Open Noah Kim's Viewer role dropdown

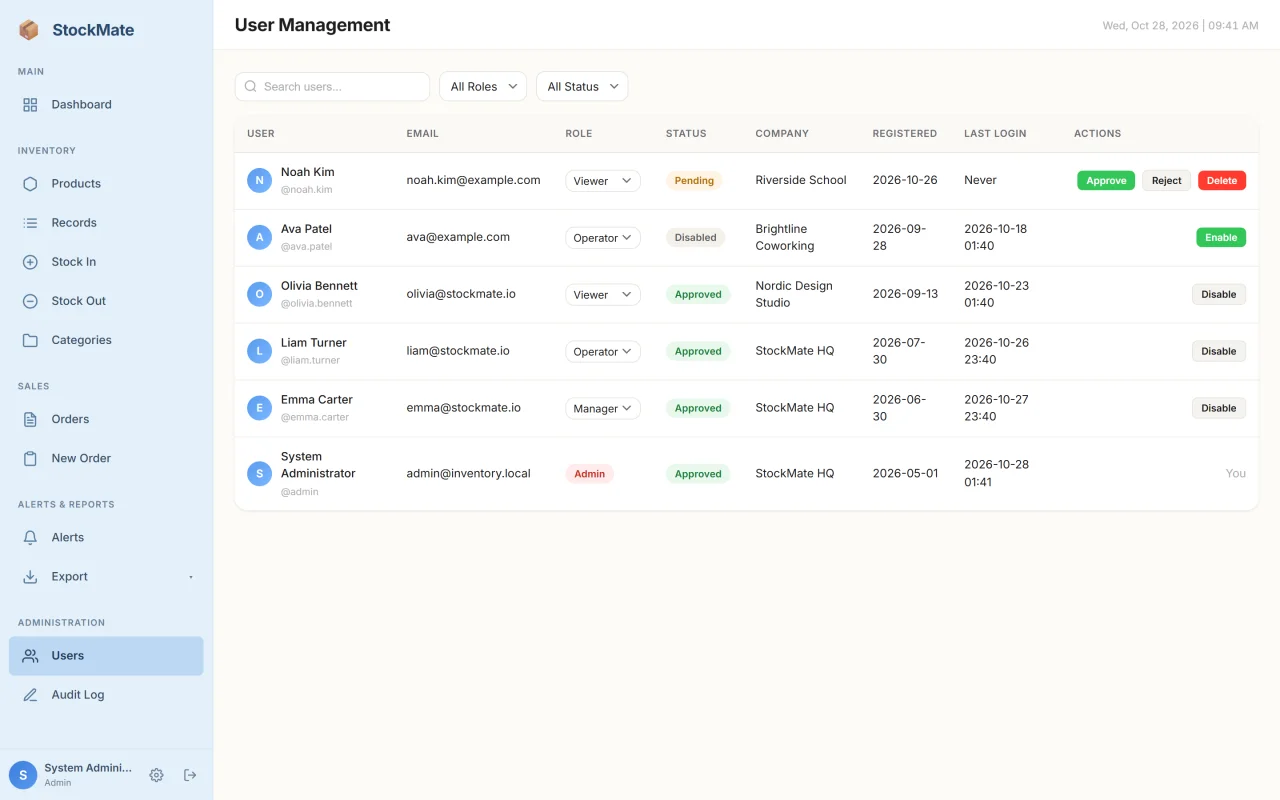coord(603,181)
